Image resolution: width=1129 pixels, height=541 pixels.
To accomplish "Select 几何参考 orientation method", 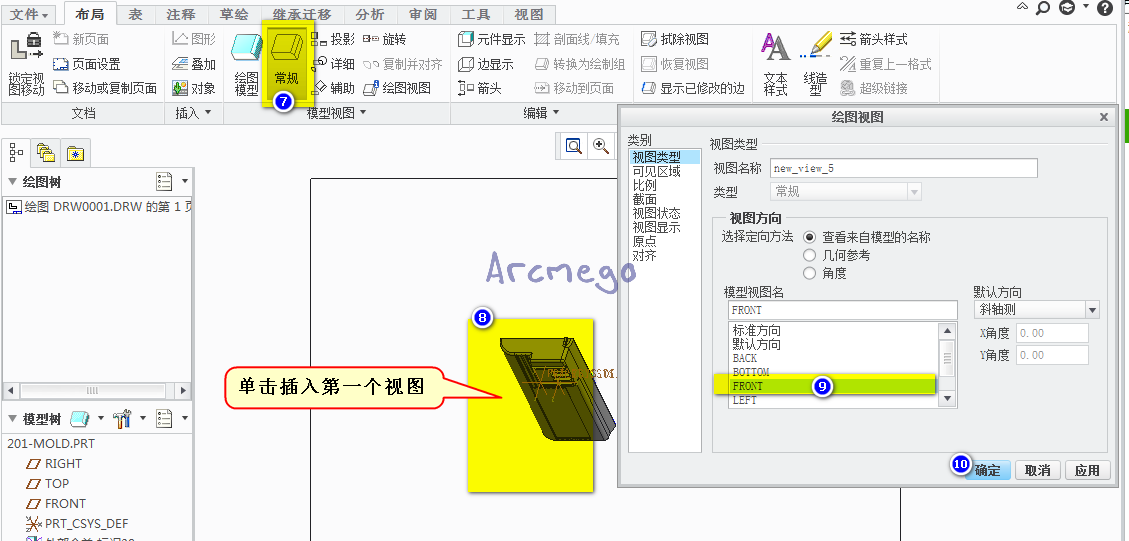I will click(809, 255).
